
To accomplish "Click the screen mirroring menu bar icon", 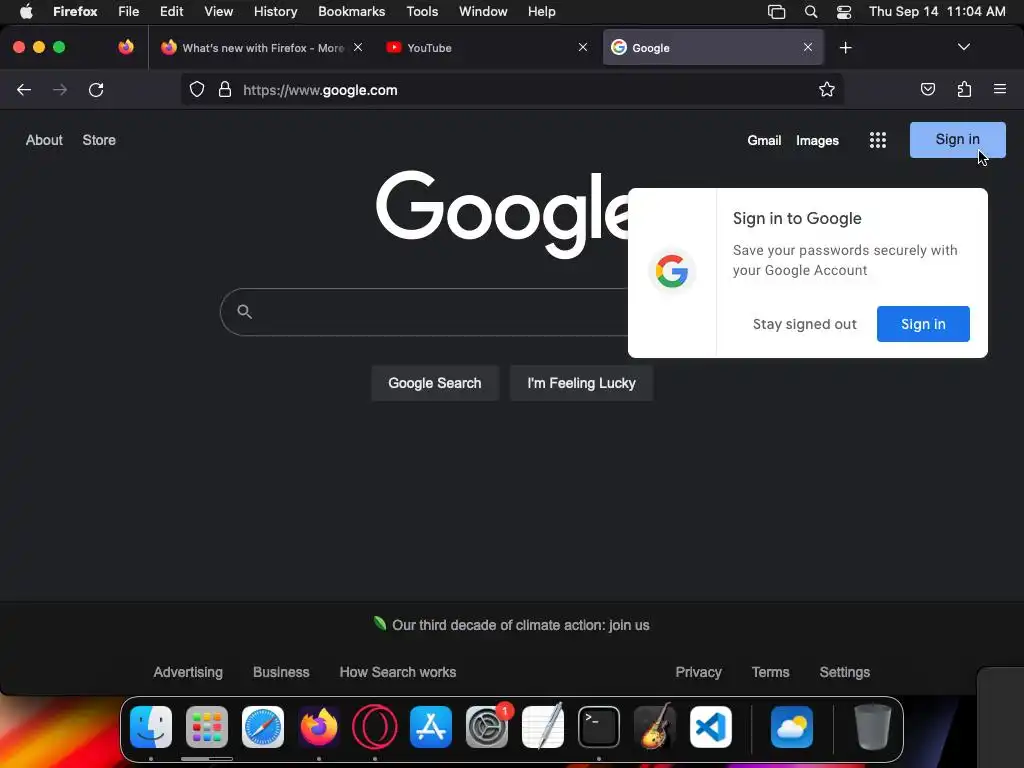I will tap(776, 12).
